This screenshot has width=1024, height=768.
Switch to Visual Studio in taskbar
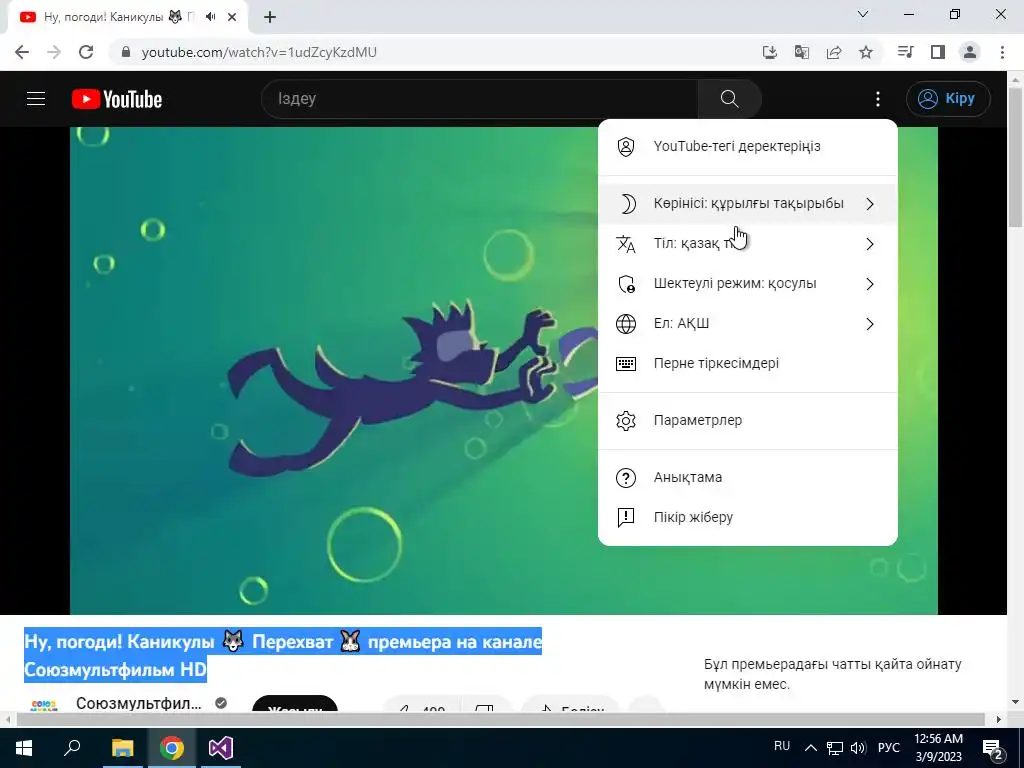click(221, 748)
